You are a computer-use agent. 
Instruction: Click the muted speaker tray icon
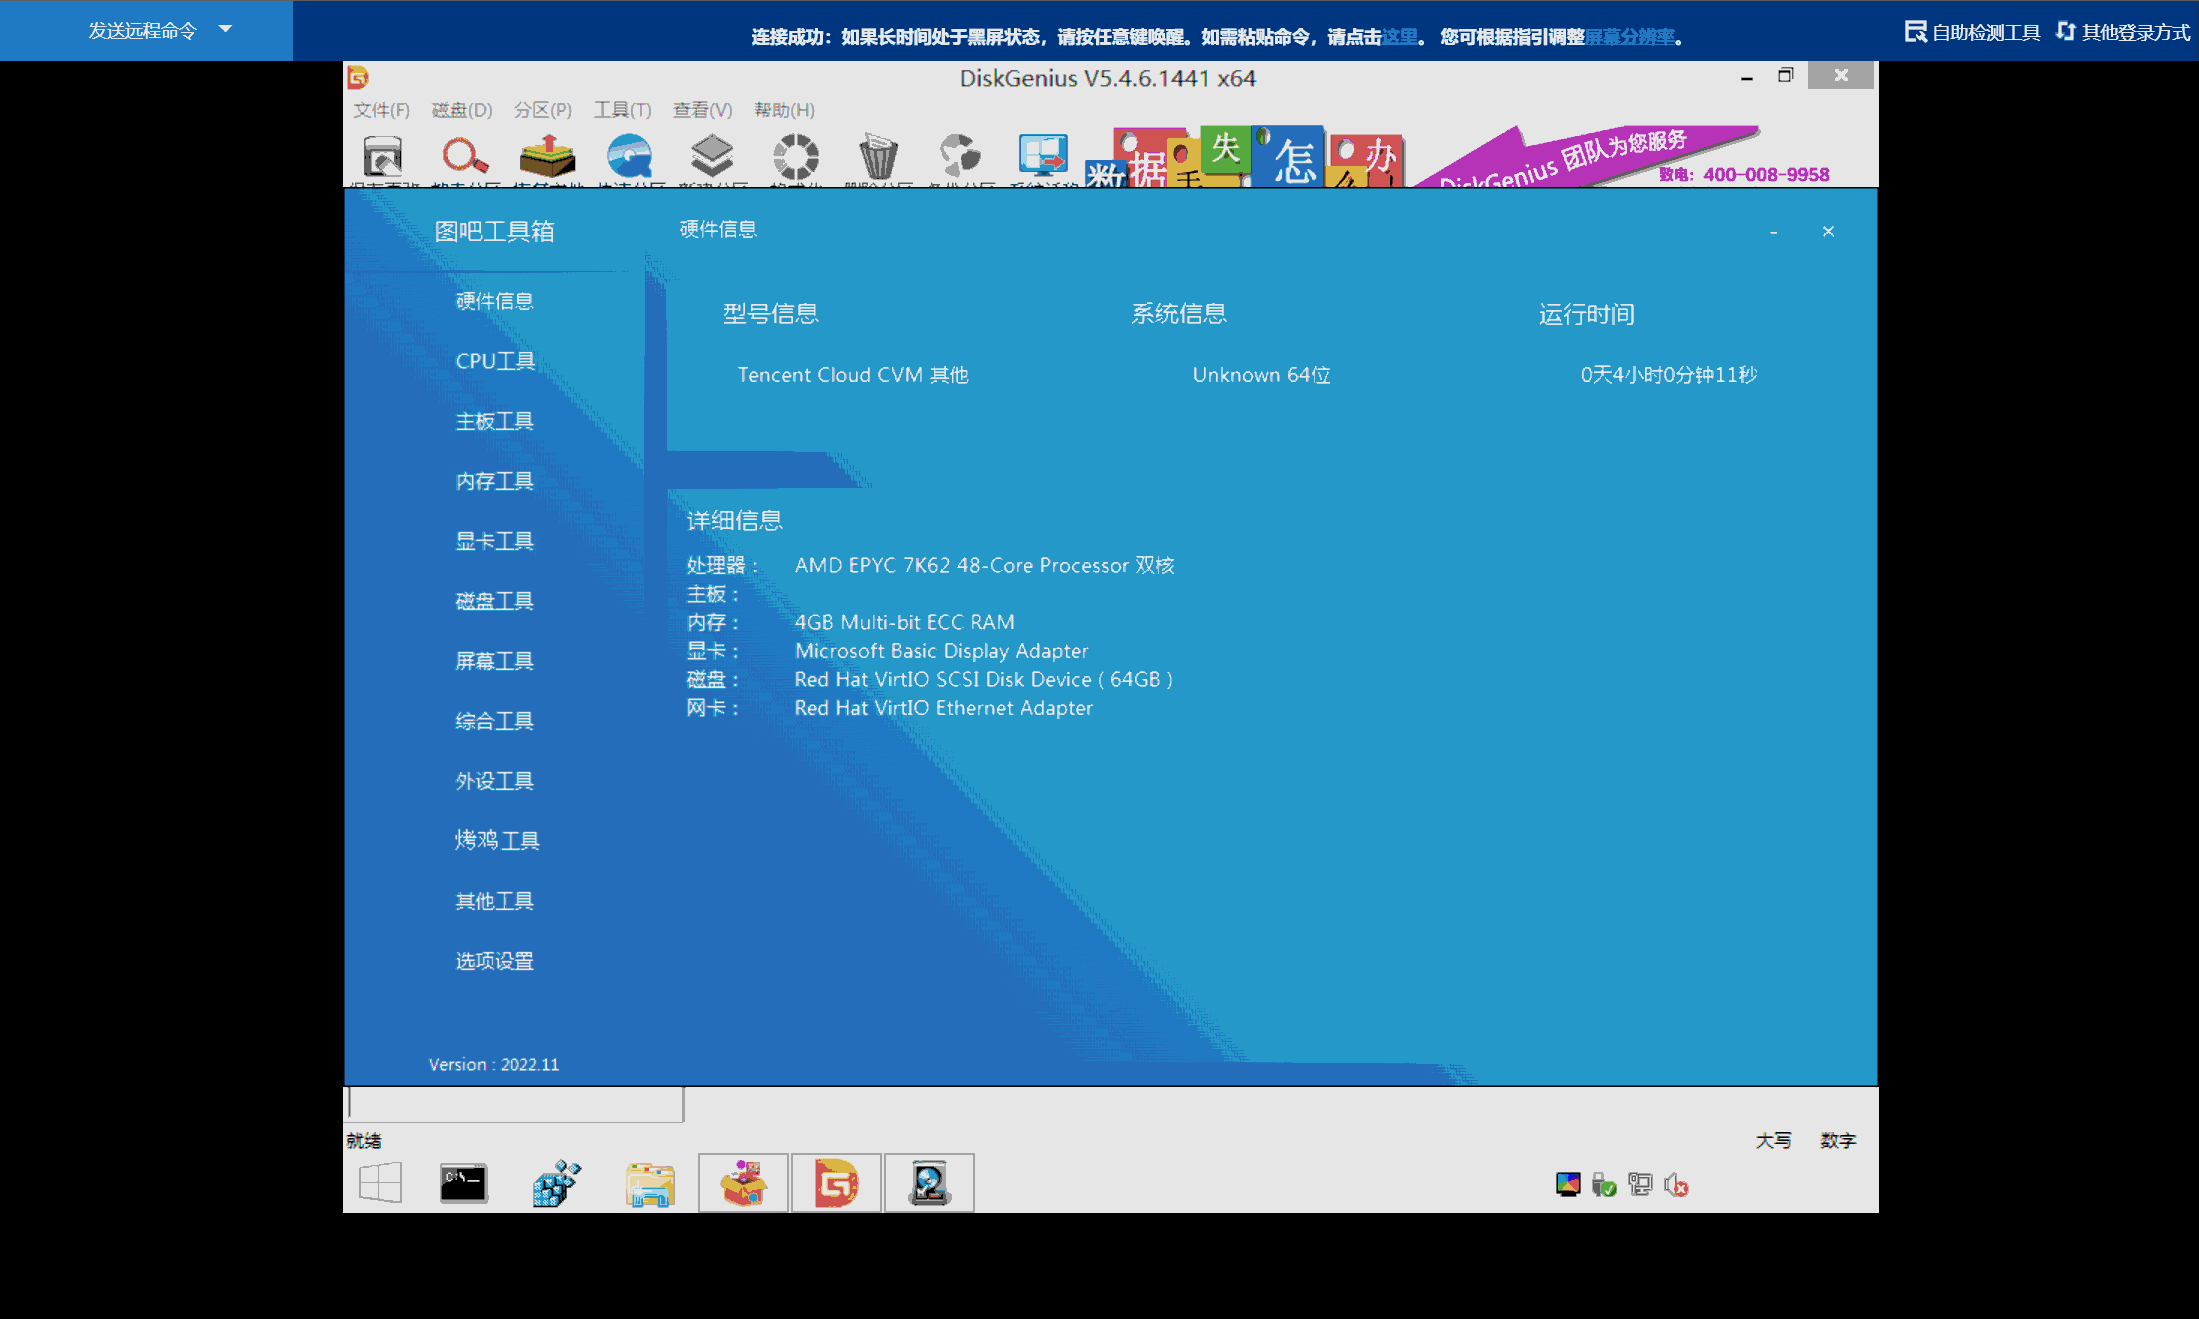click(1677, 1186)
